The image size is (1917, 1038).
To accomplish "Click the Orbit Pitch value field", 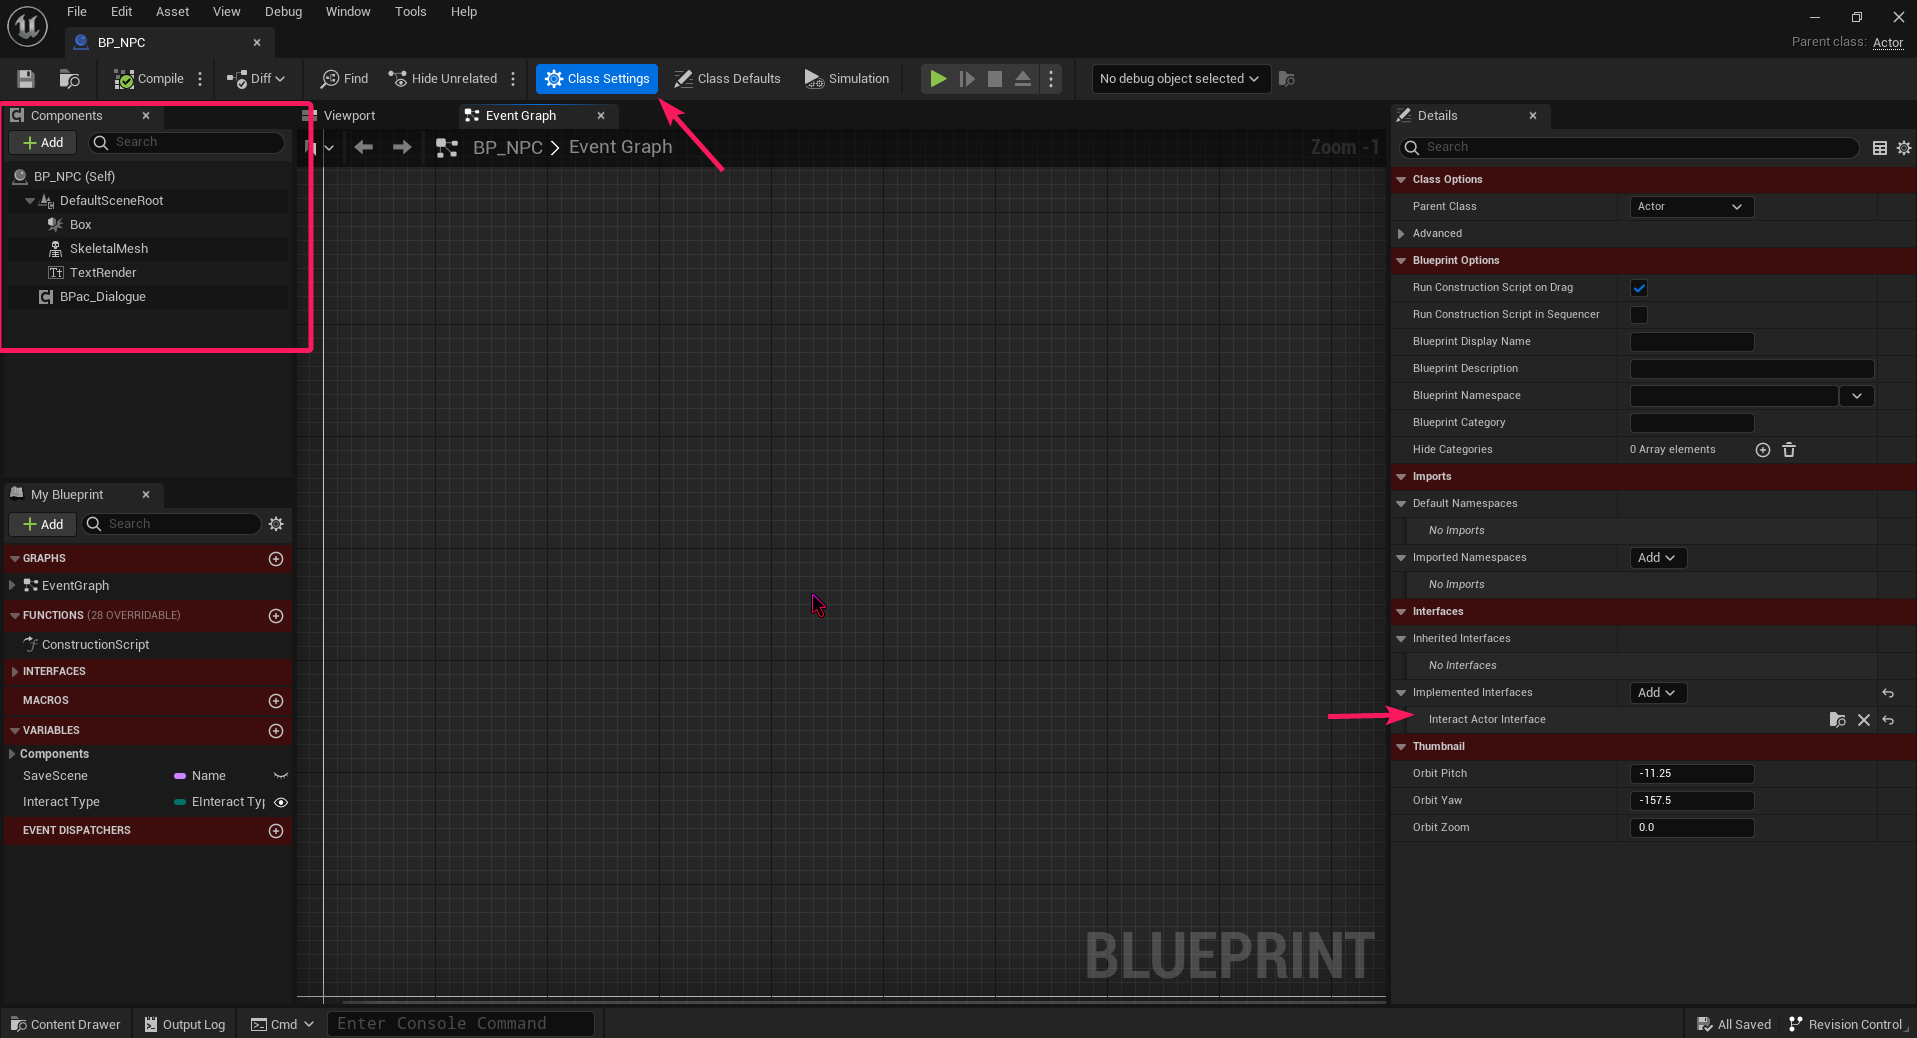I will (x=1691, y=774).
